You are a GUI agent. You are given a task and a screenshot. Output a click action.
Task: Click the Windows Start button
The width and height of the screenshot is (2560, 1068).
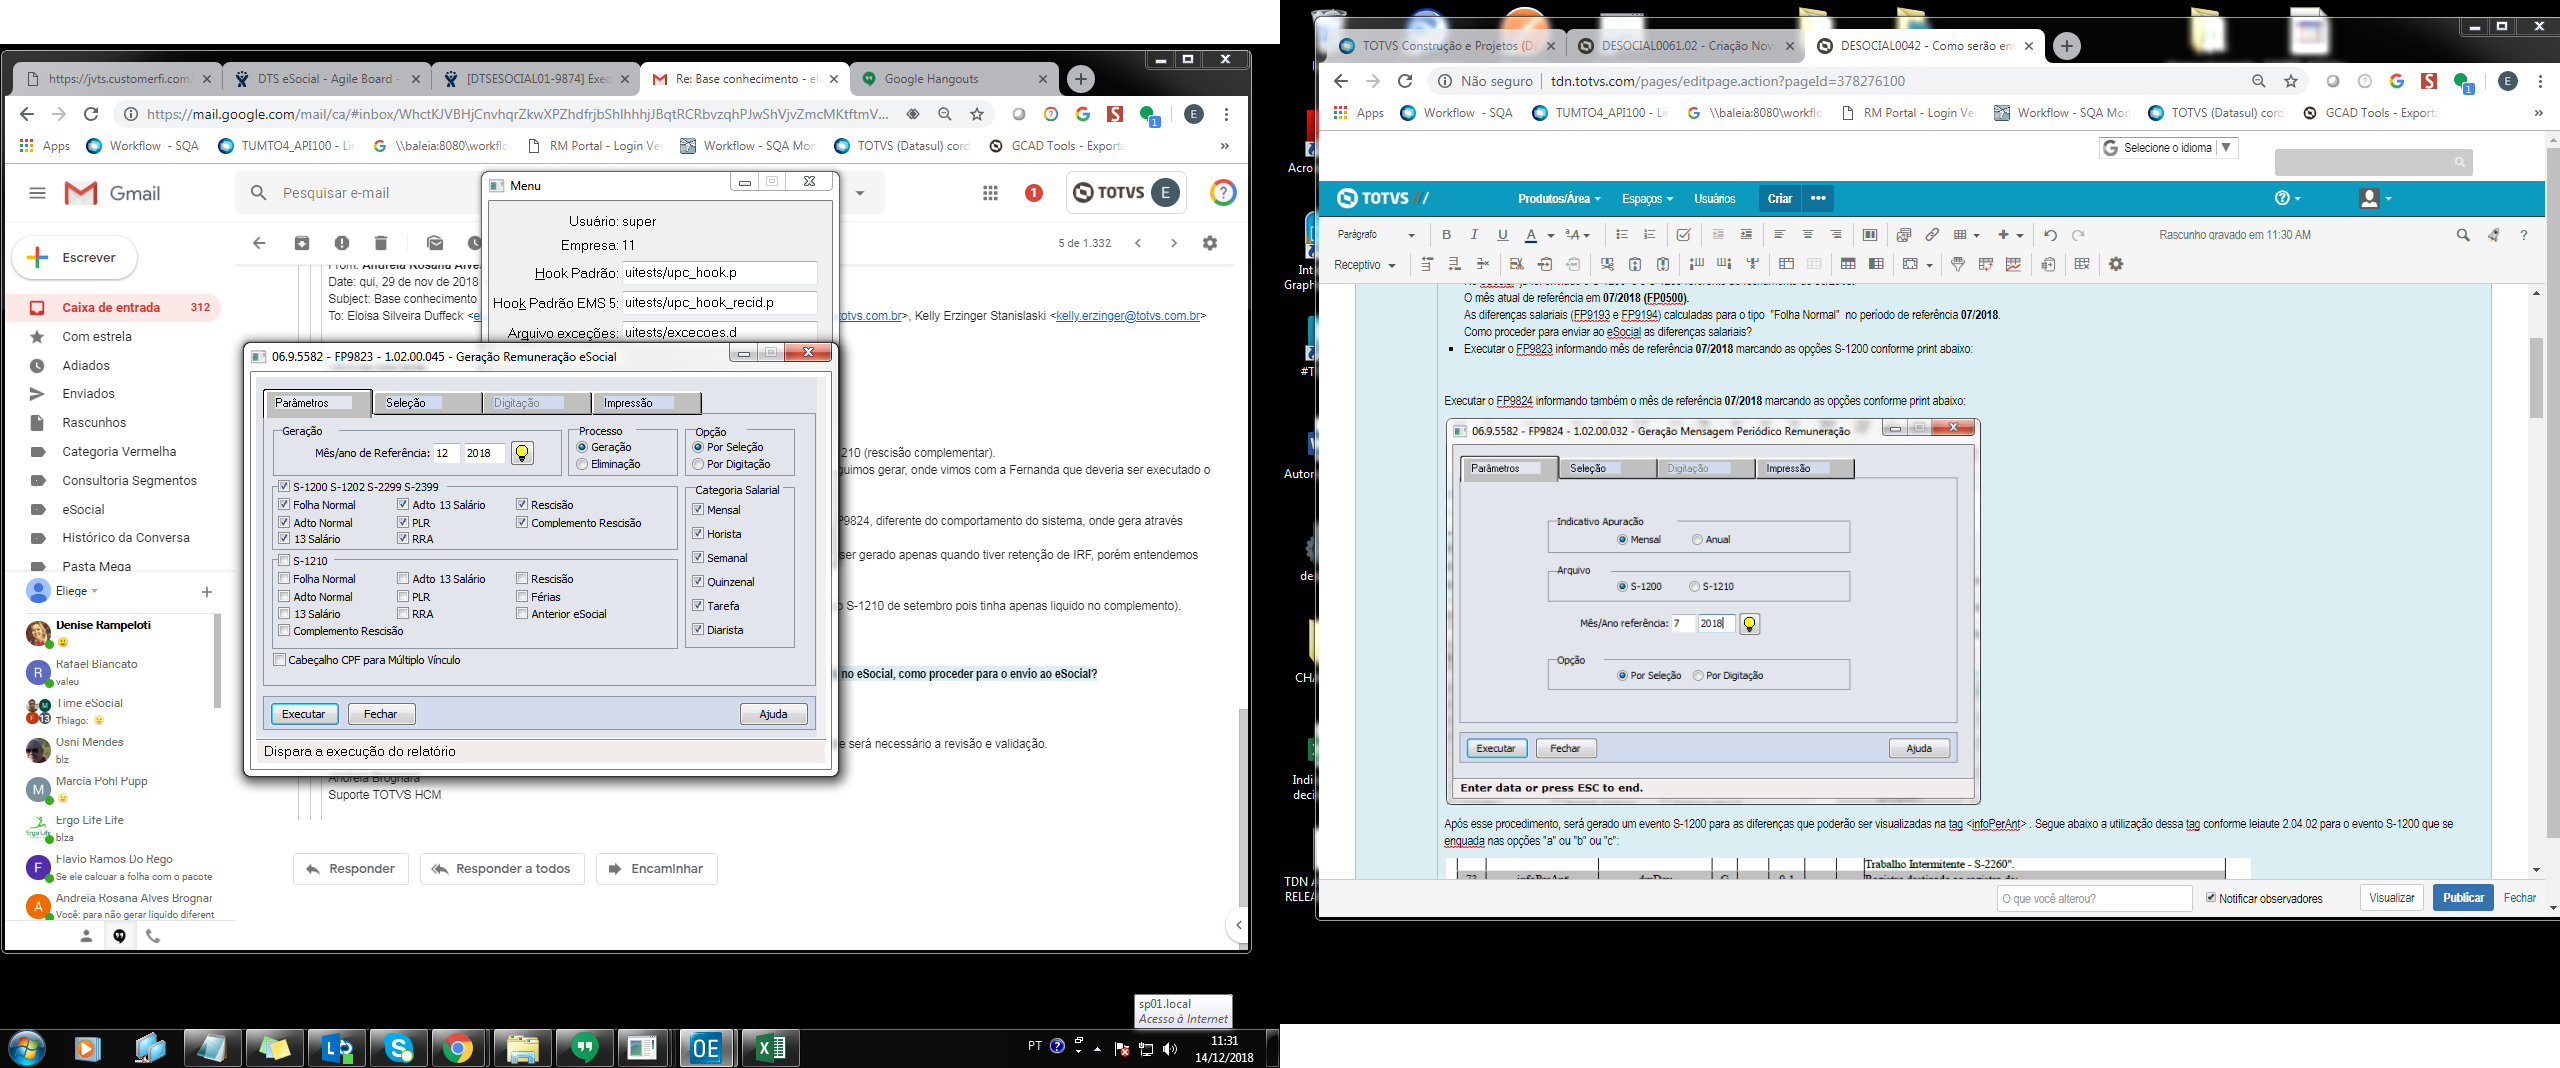pos(27,1047)
